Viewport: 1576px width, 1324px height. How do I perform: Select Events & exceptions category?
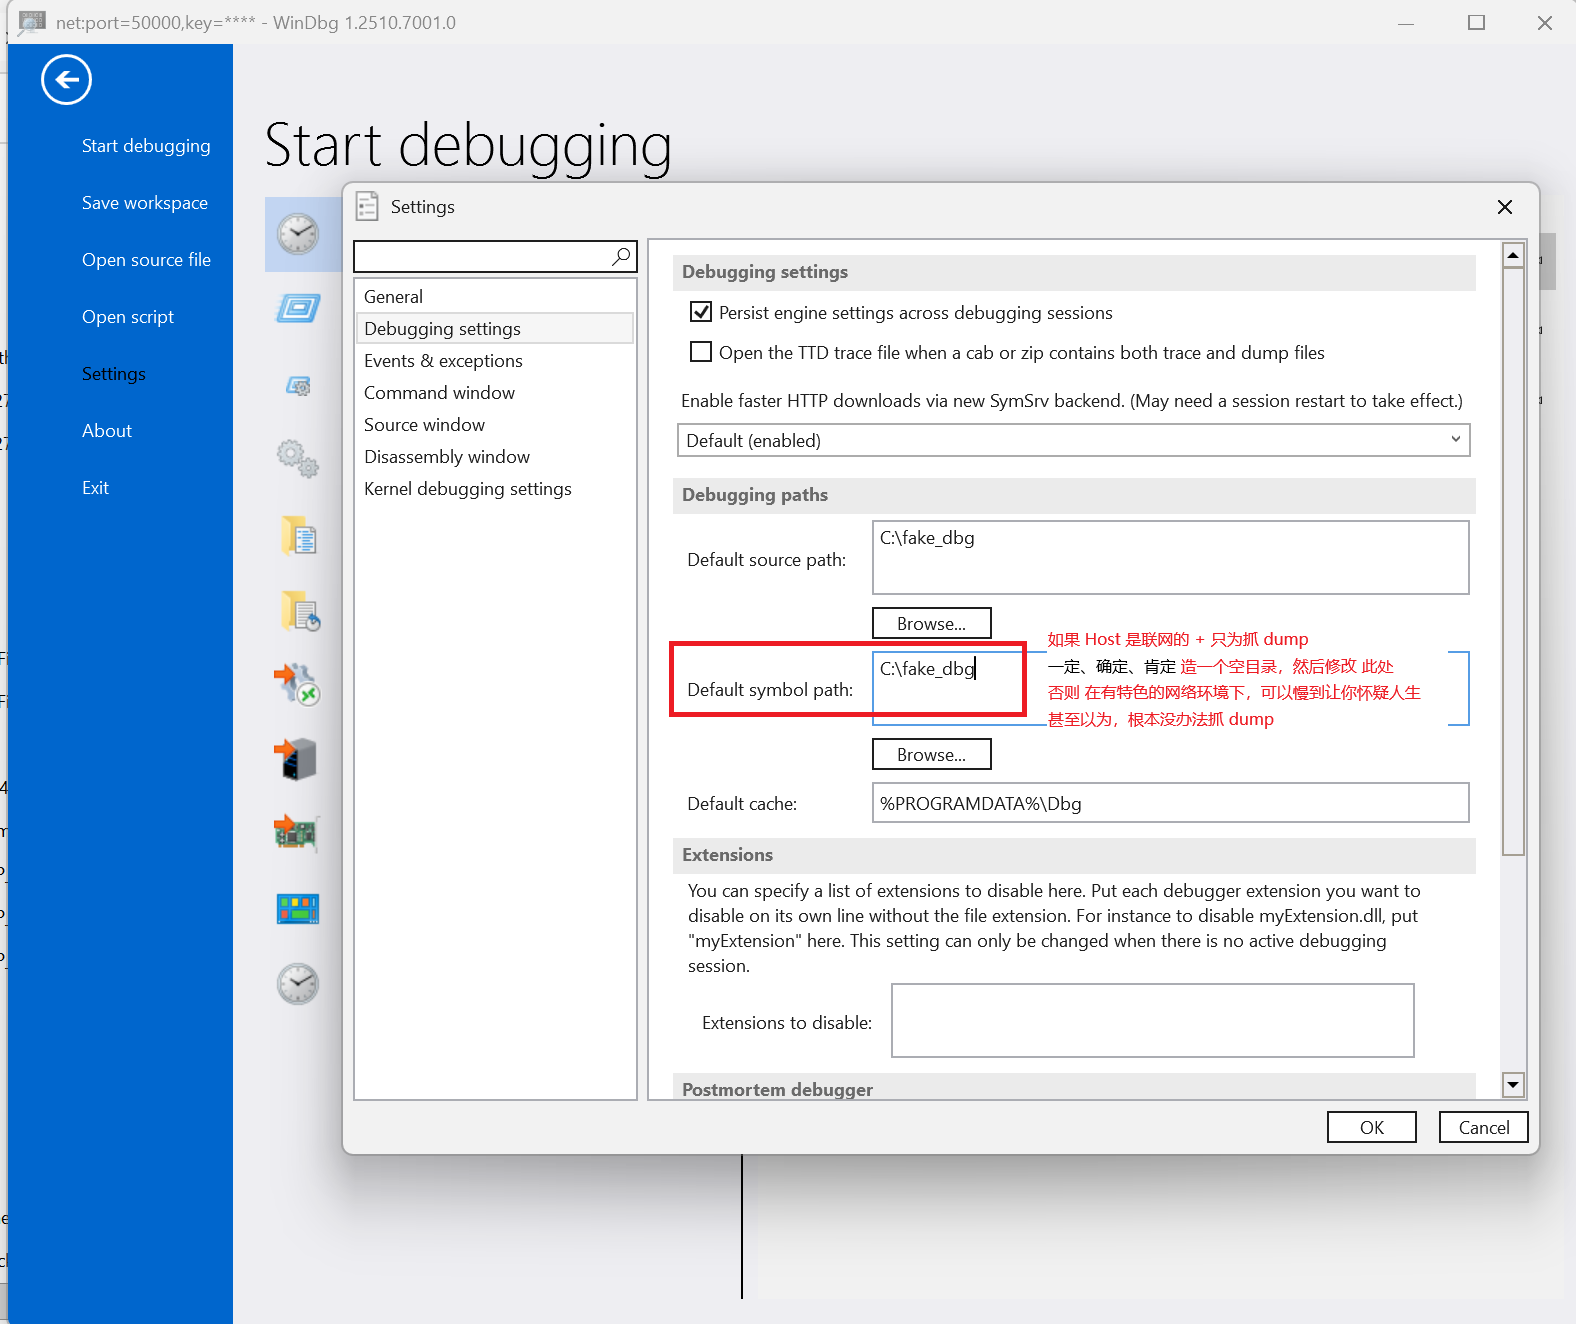click(495, 361)
